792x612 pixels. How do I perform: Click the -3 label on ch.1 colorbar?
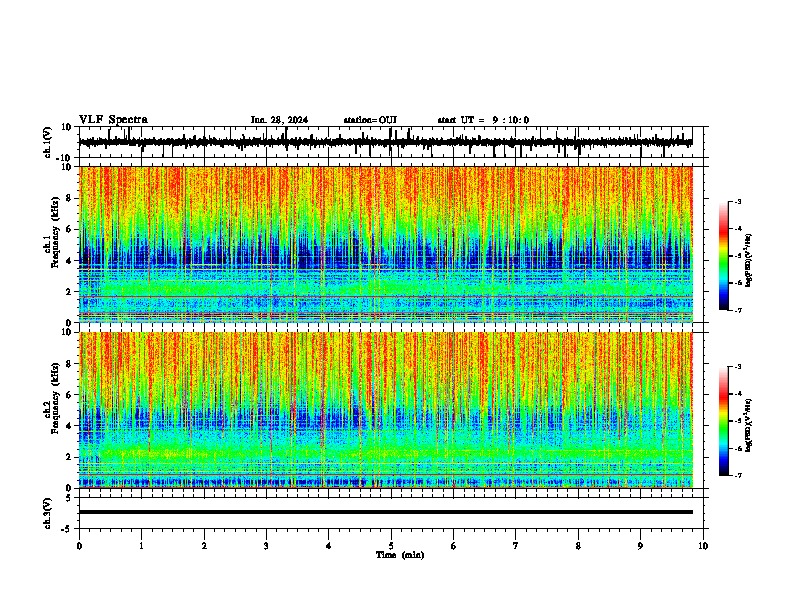click(737, 201)
